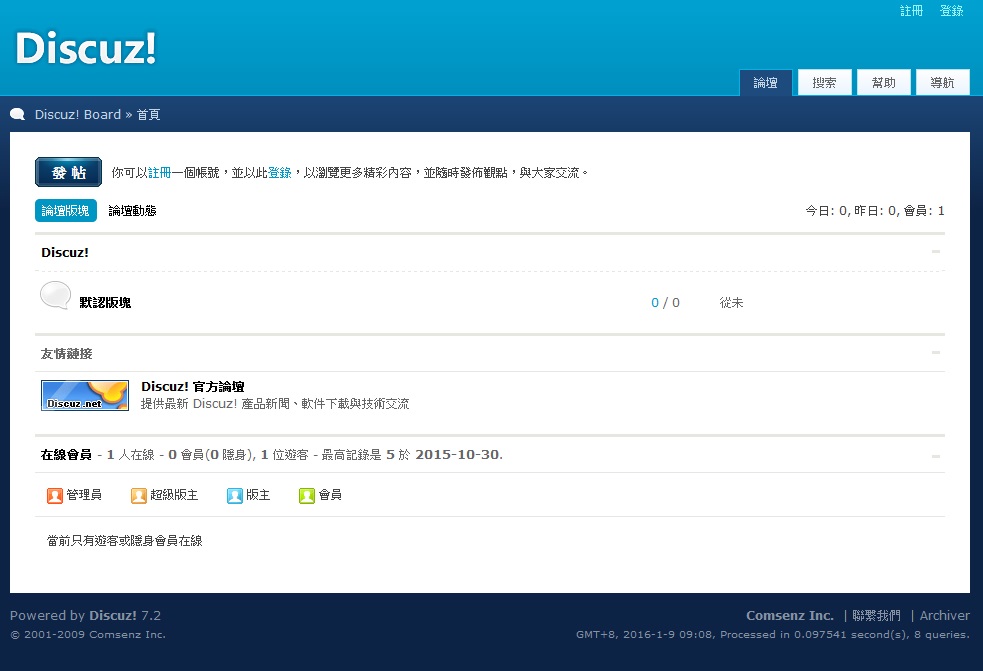This screenshot has height=671, width=983.
Task: Open the Discuz! Board breadcrumb link
Action: pos(78,114)
